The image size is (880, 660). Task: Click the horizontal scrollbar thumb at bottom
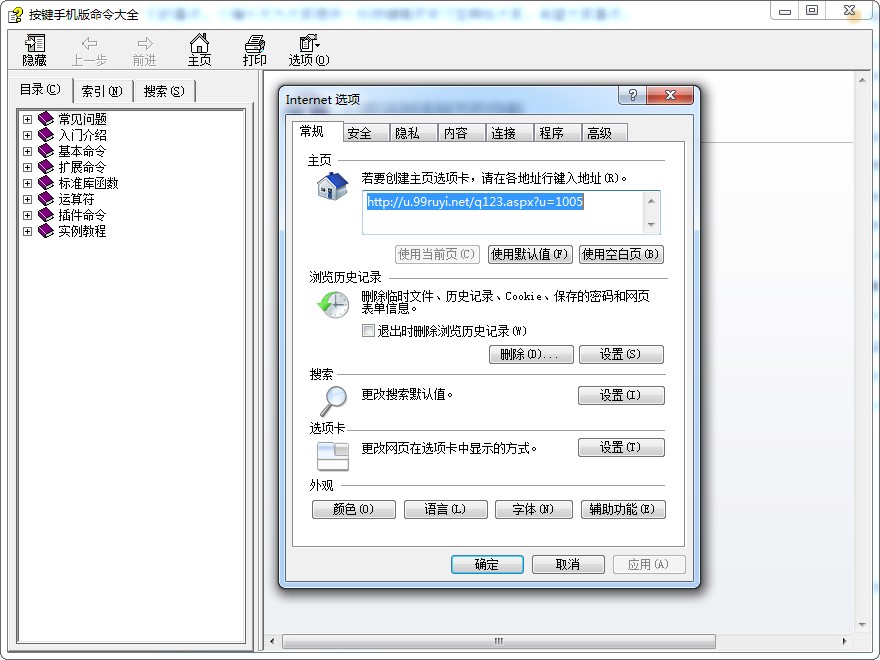[x=498, y=641]
